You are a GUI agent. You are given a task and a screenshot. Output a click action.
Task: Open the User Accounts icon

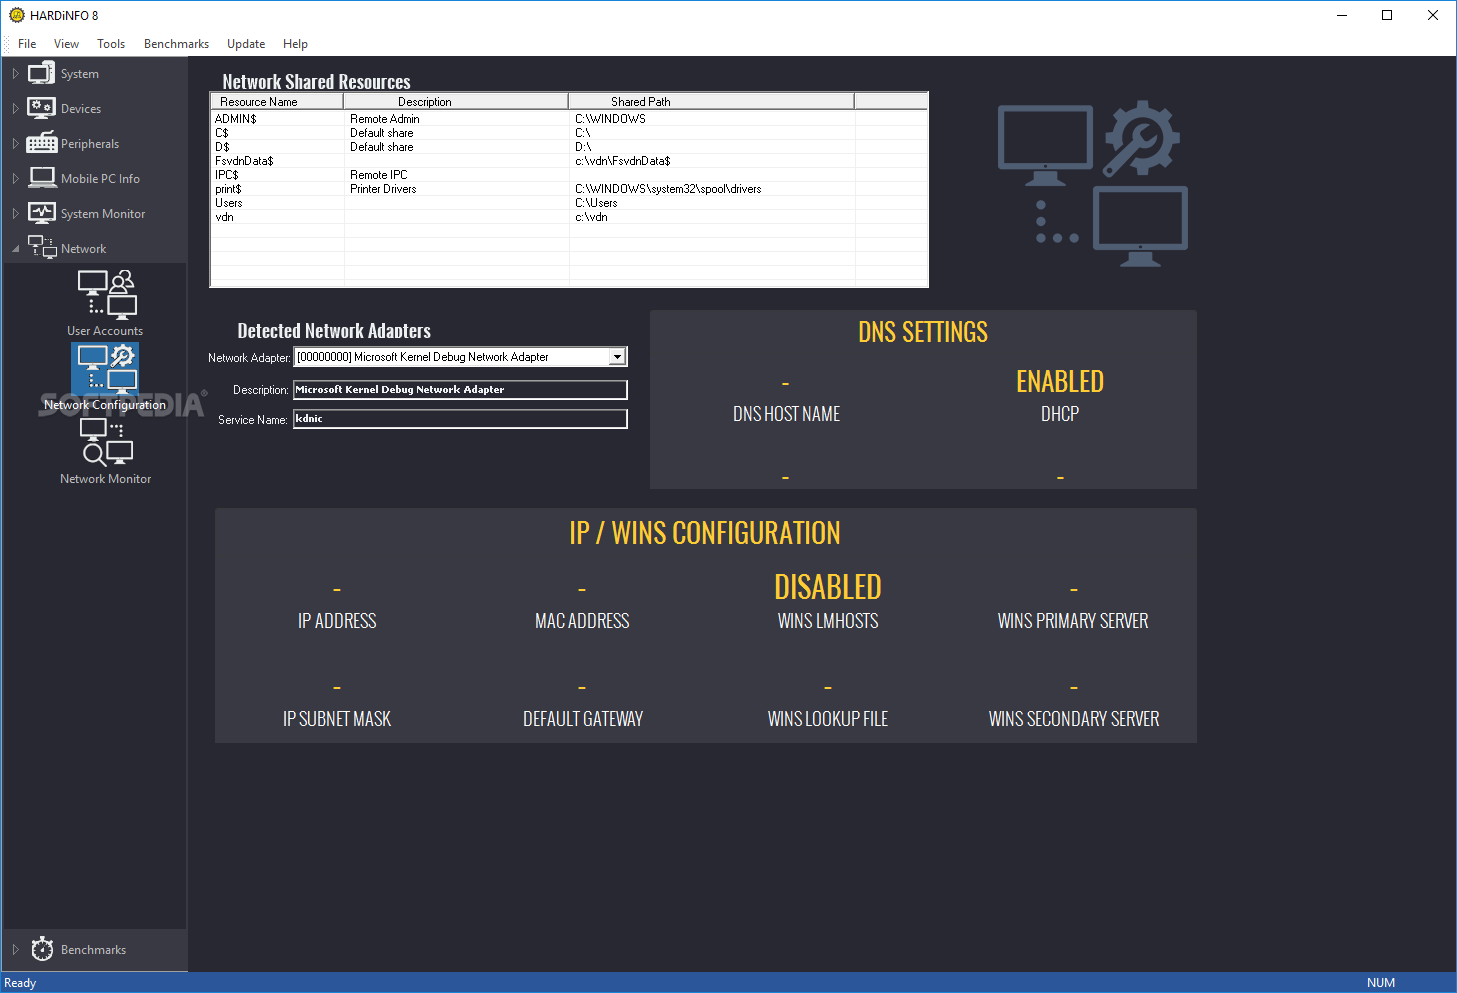pyautogui.click(x=106, y=294)
